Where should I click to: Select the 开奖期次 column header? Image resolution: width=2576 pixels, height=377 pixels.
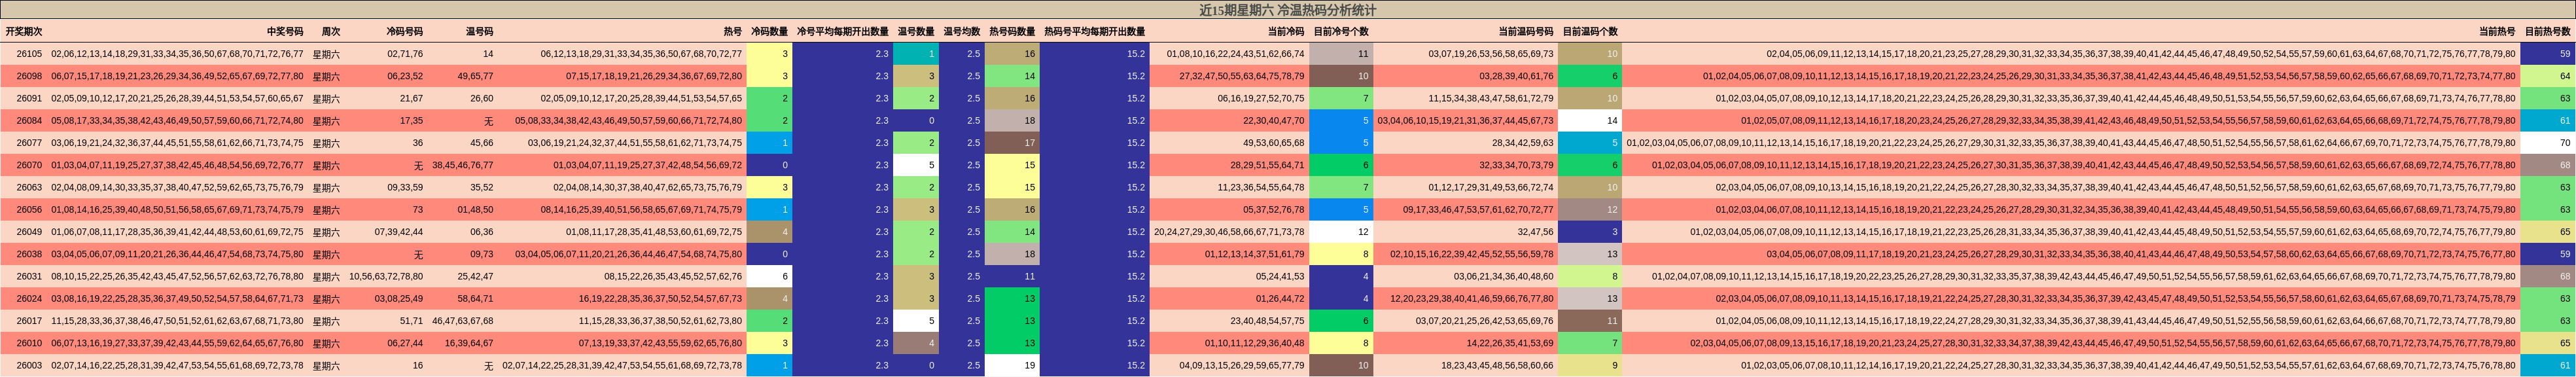point(24,32)
